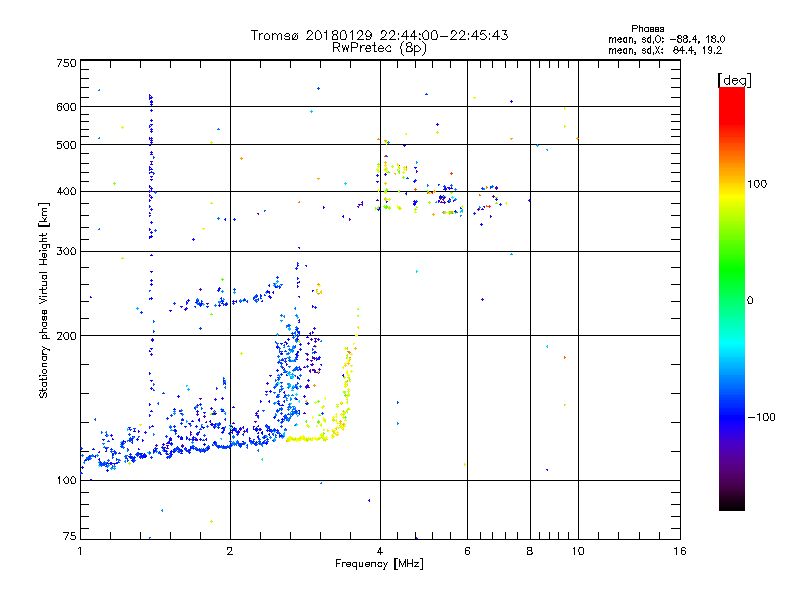The width and height of the screenshot is (800, 600).
Task: Click the y-axis tick label "600"
Action: (66, 107)
